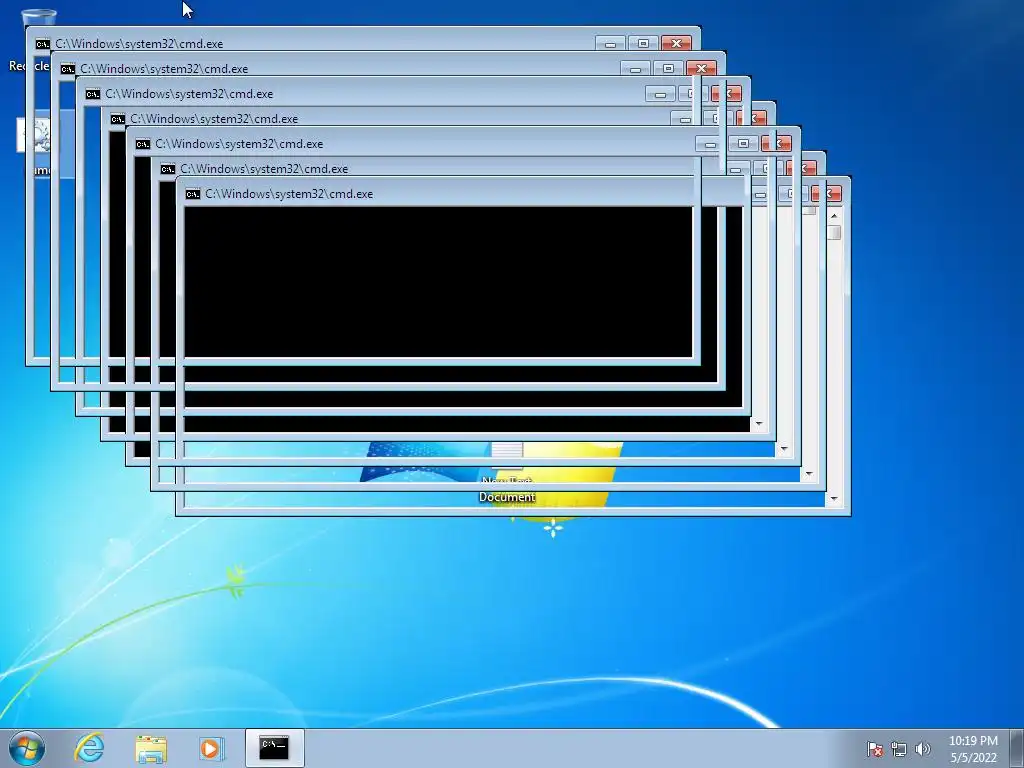The height and width of the screenshot is (768, 1024).
Task: Select title text of the lowest cmd window
Action: (289, 194)
